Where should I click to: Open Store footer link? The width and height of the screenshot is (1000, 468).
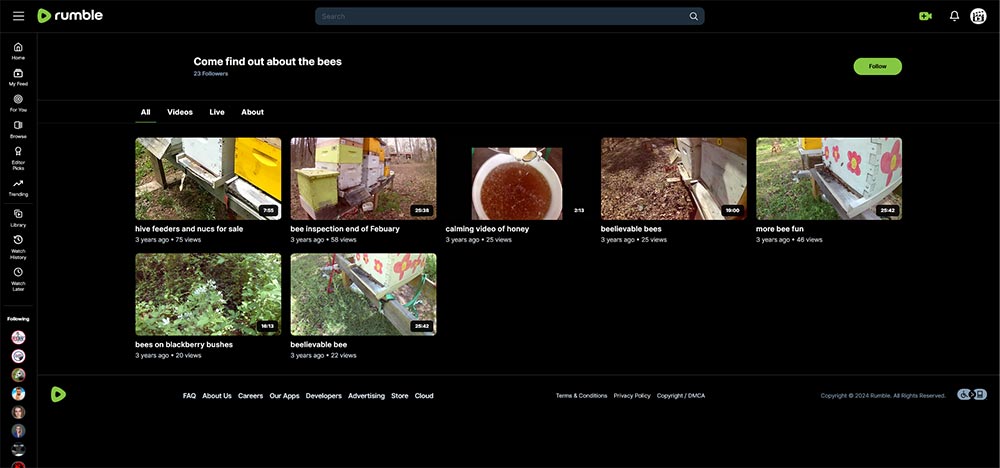(x=400, y=396)
